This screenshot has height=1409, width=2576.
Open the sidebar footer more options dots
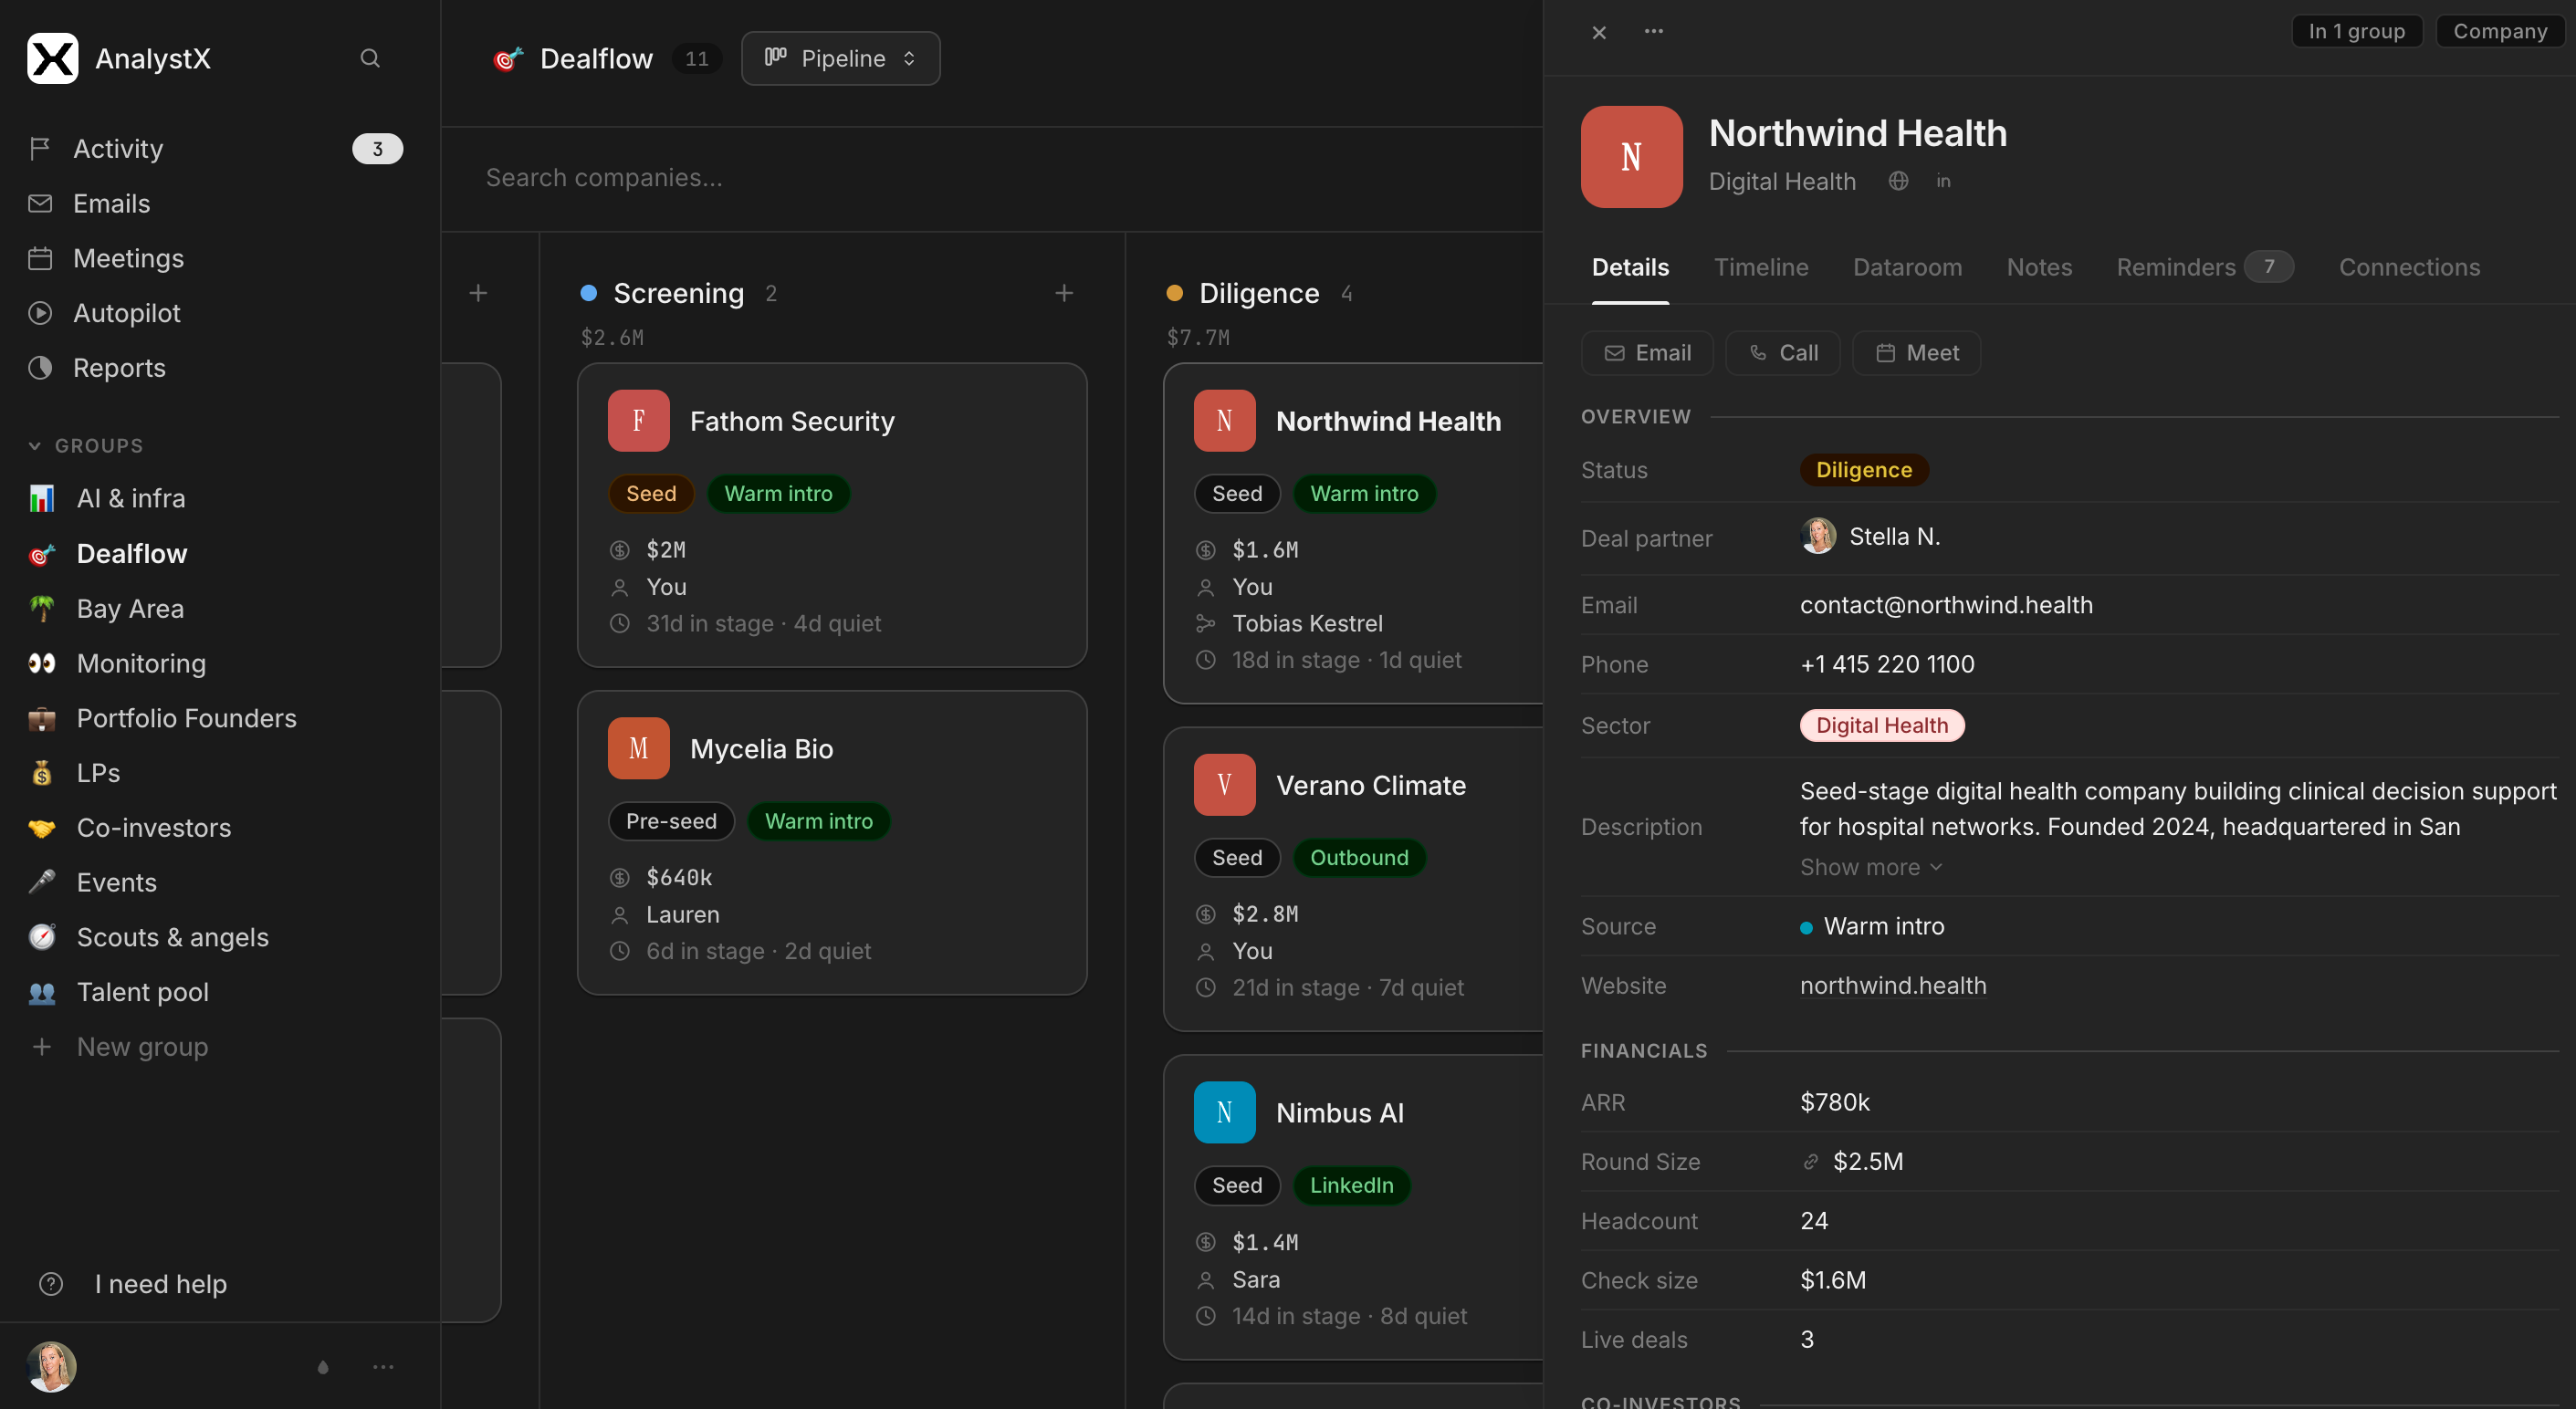pyautogui.click(x=383, y=1367)
